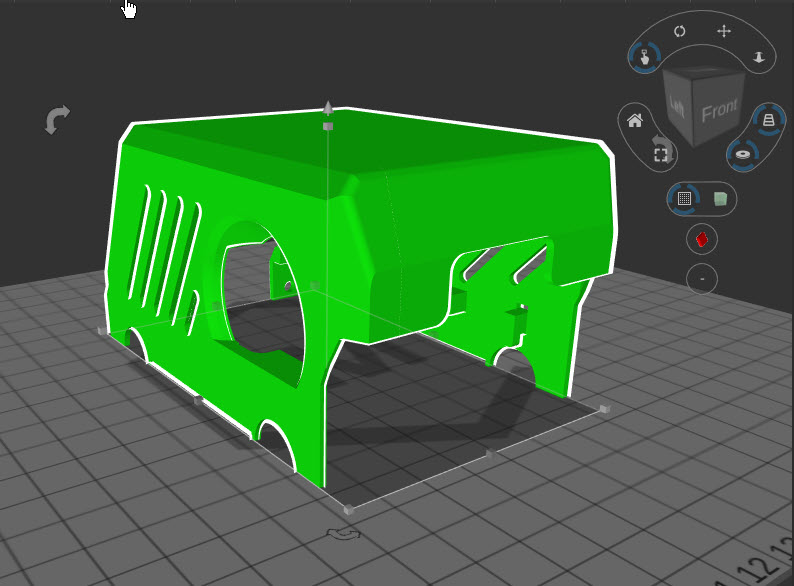The image size is (794, 586).
Task: Click the rotation handle below bounding box
Action: coord(343,533)
